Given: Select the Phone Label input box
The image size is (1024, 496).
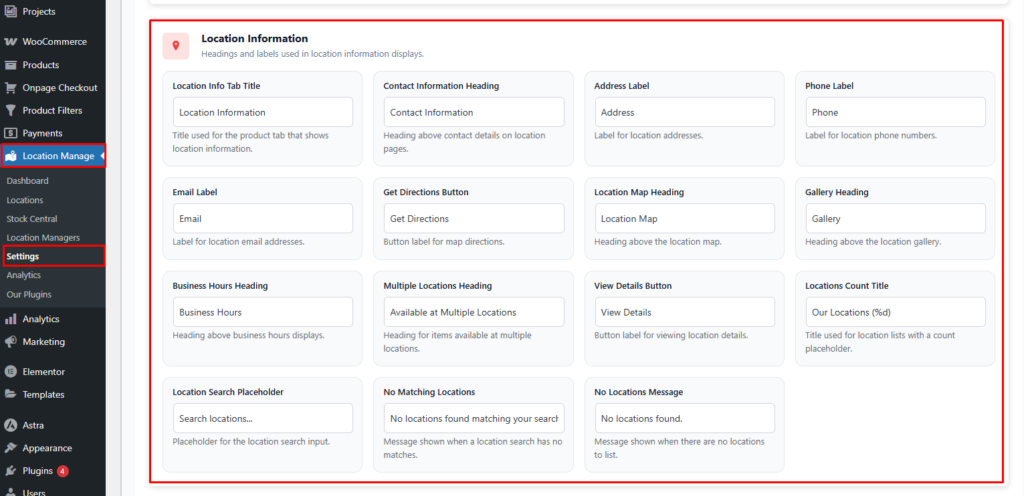Looking at the screenshot, I should (895, 113).
